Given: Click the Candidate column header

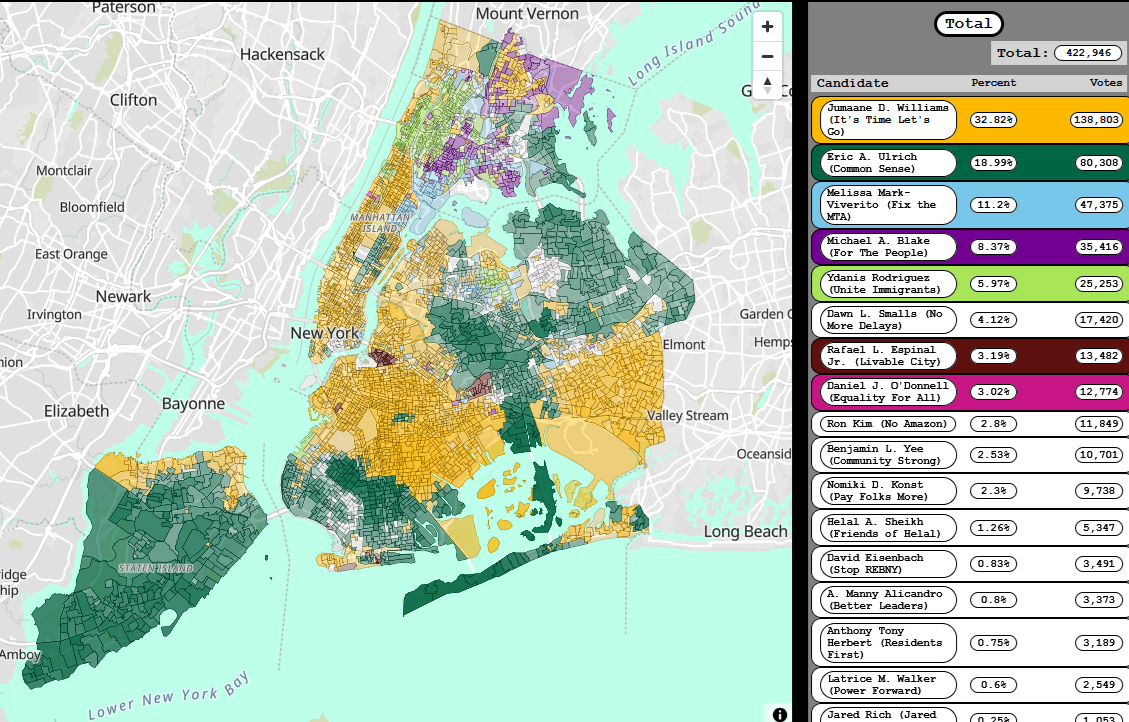Looking at the screenshot, I should pyautogui.click(x=853, y=83).
